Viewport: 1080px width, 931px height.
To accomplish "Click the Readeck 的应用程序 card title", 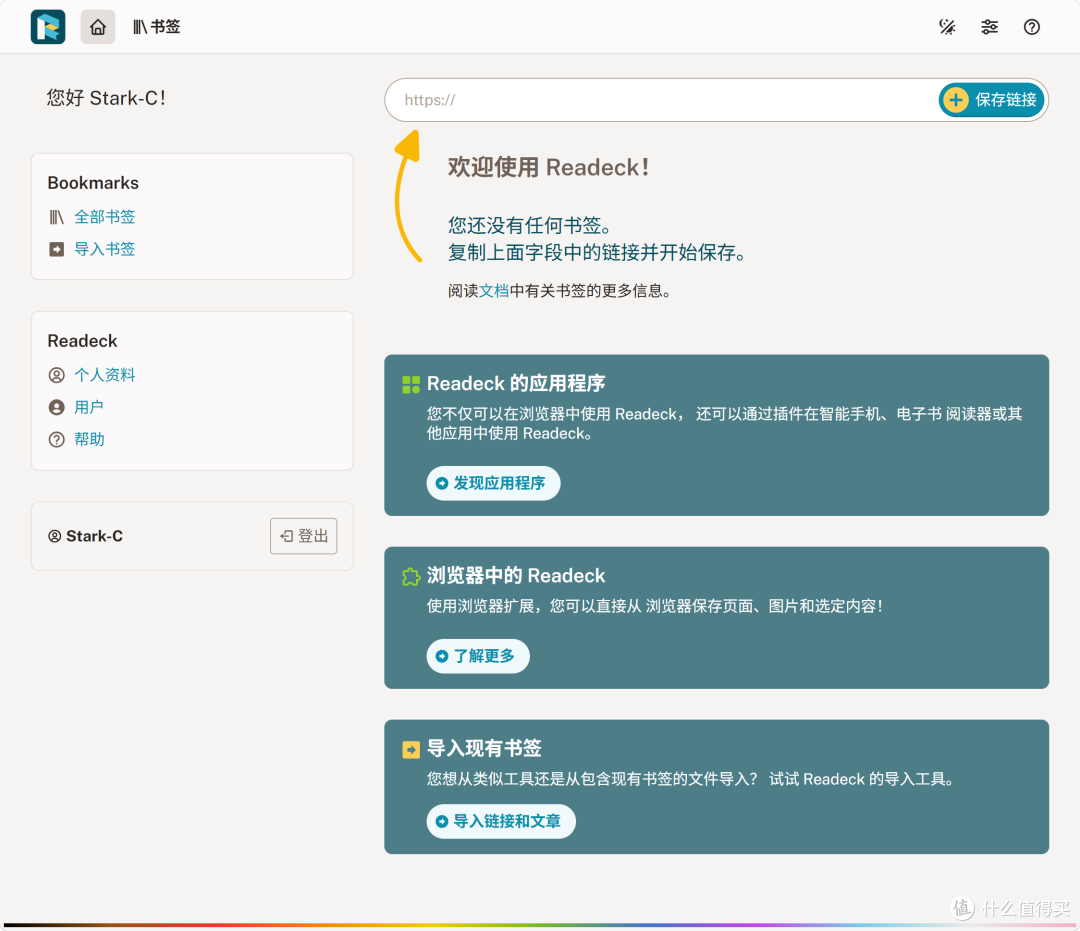I will click(x=516, y=384).
